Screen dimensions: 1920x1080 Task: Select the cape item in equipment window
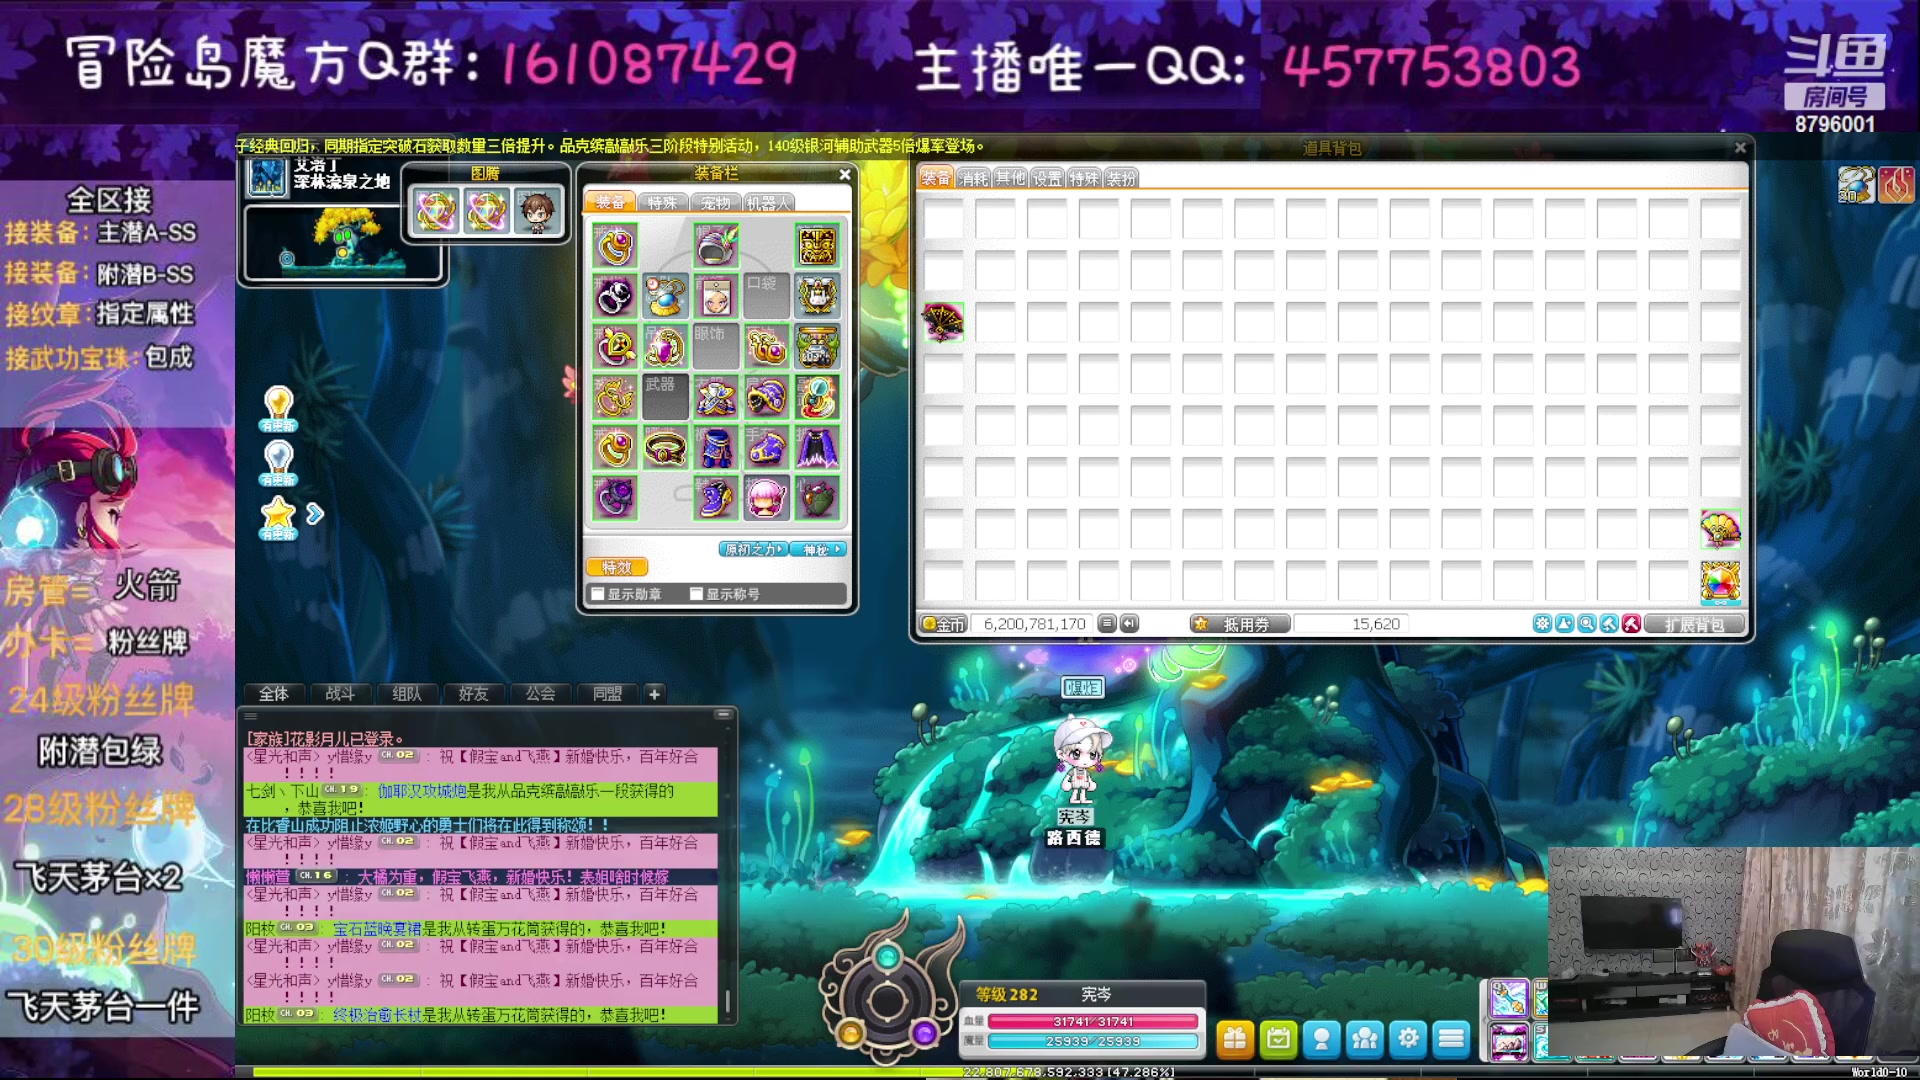(817, 448)
